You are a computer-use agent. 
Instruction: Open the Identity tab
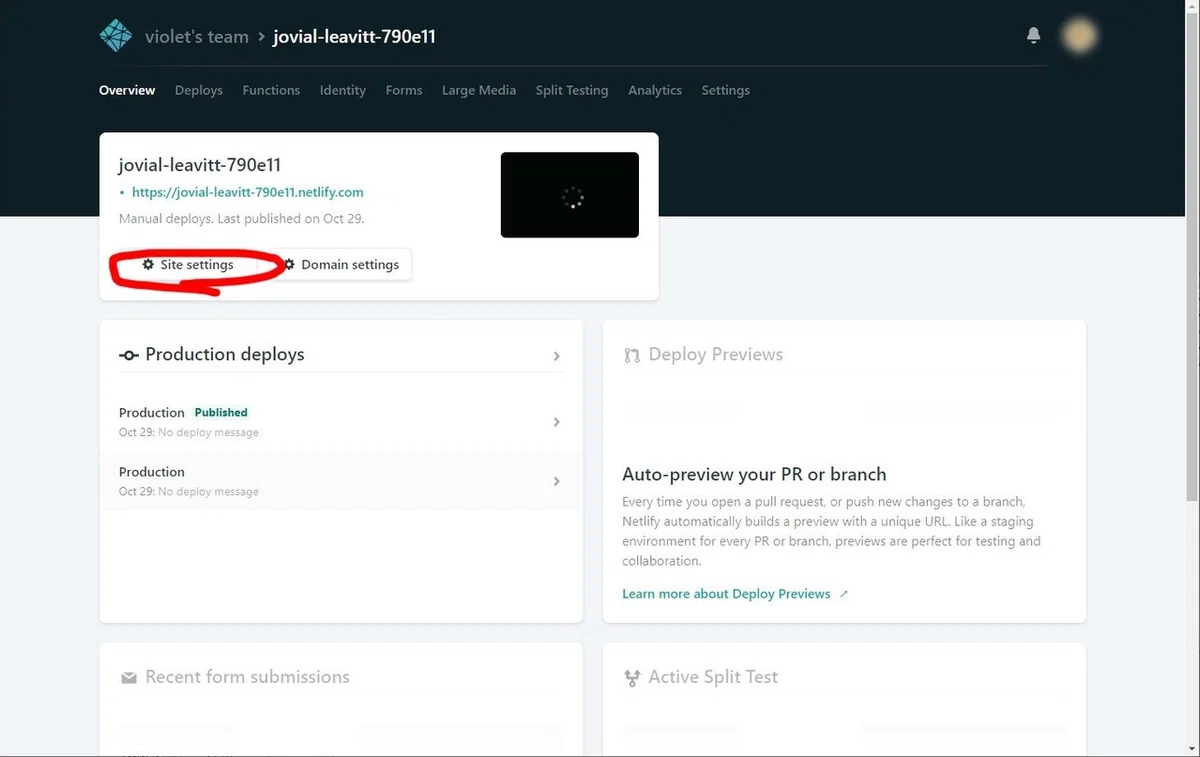coord(343,90)
